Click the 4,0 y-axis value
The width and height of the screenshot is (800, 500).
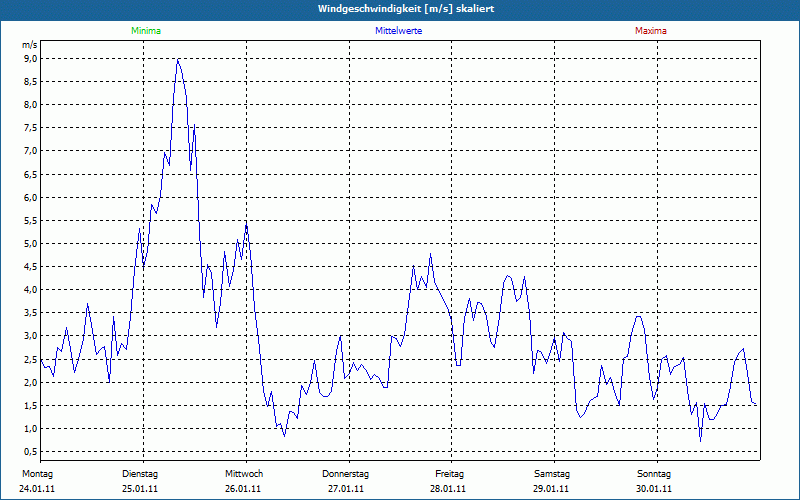tap(31, 289)
